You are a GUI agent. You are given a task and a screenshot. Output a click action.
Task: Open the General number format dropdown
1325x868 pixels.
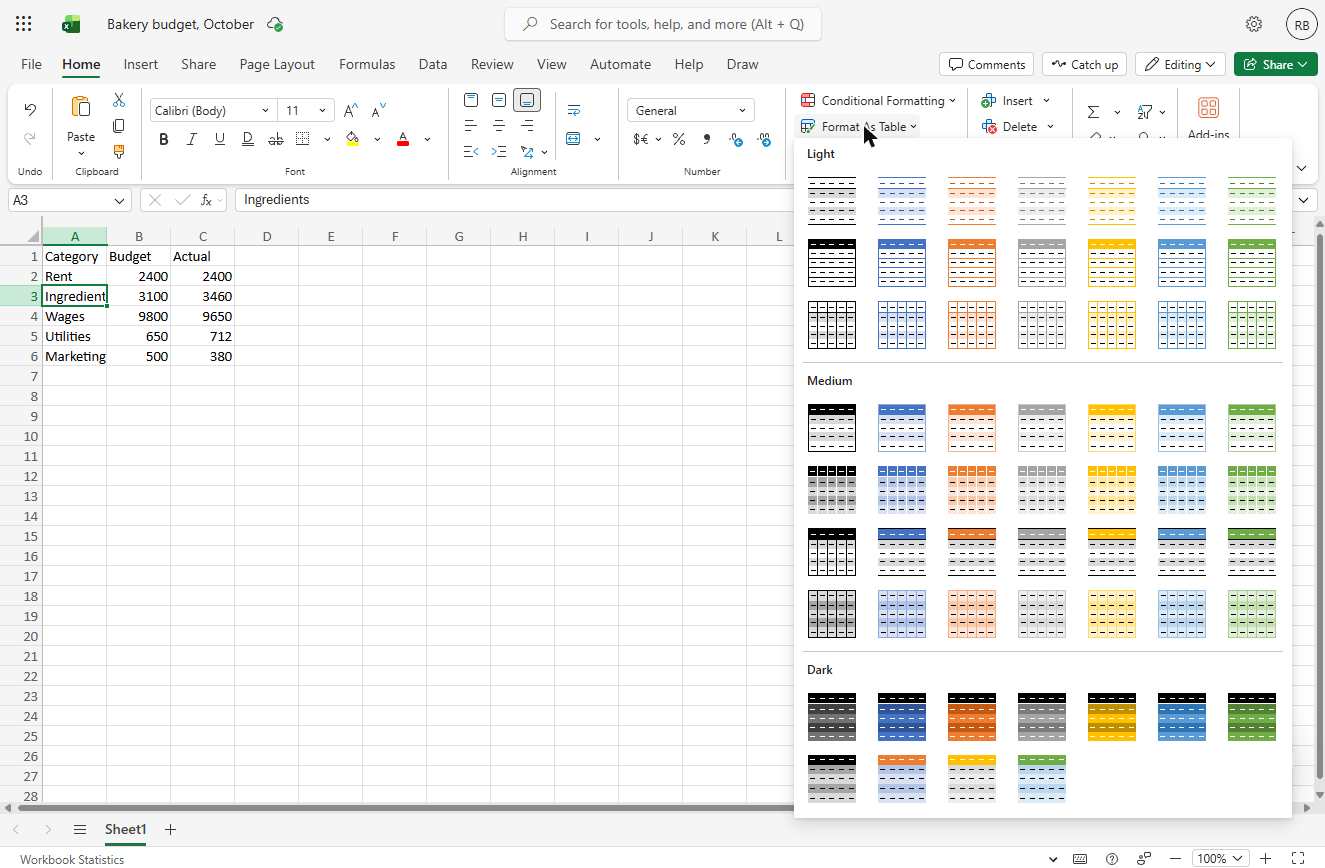[691, 111]
